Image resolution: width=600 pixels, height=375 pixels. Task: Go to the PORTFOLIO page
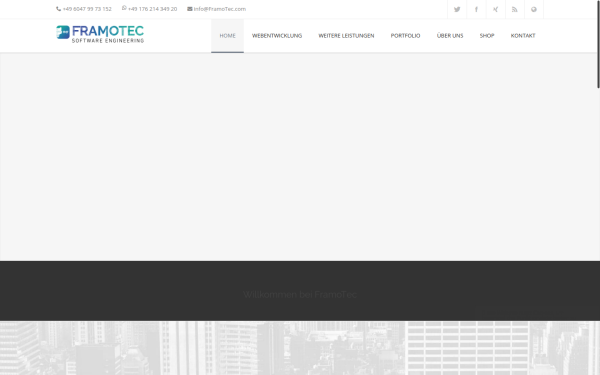[405, 36]
